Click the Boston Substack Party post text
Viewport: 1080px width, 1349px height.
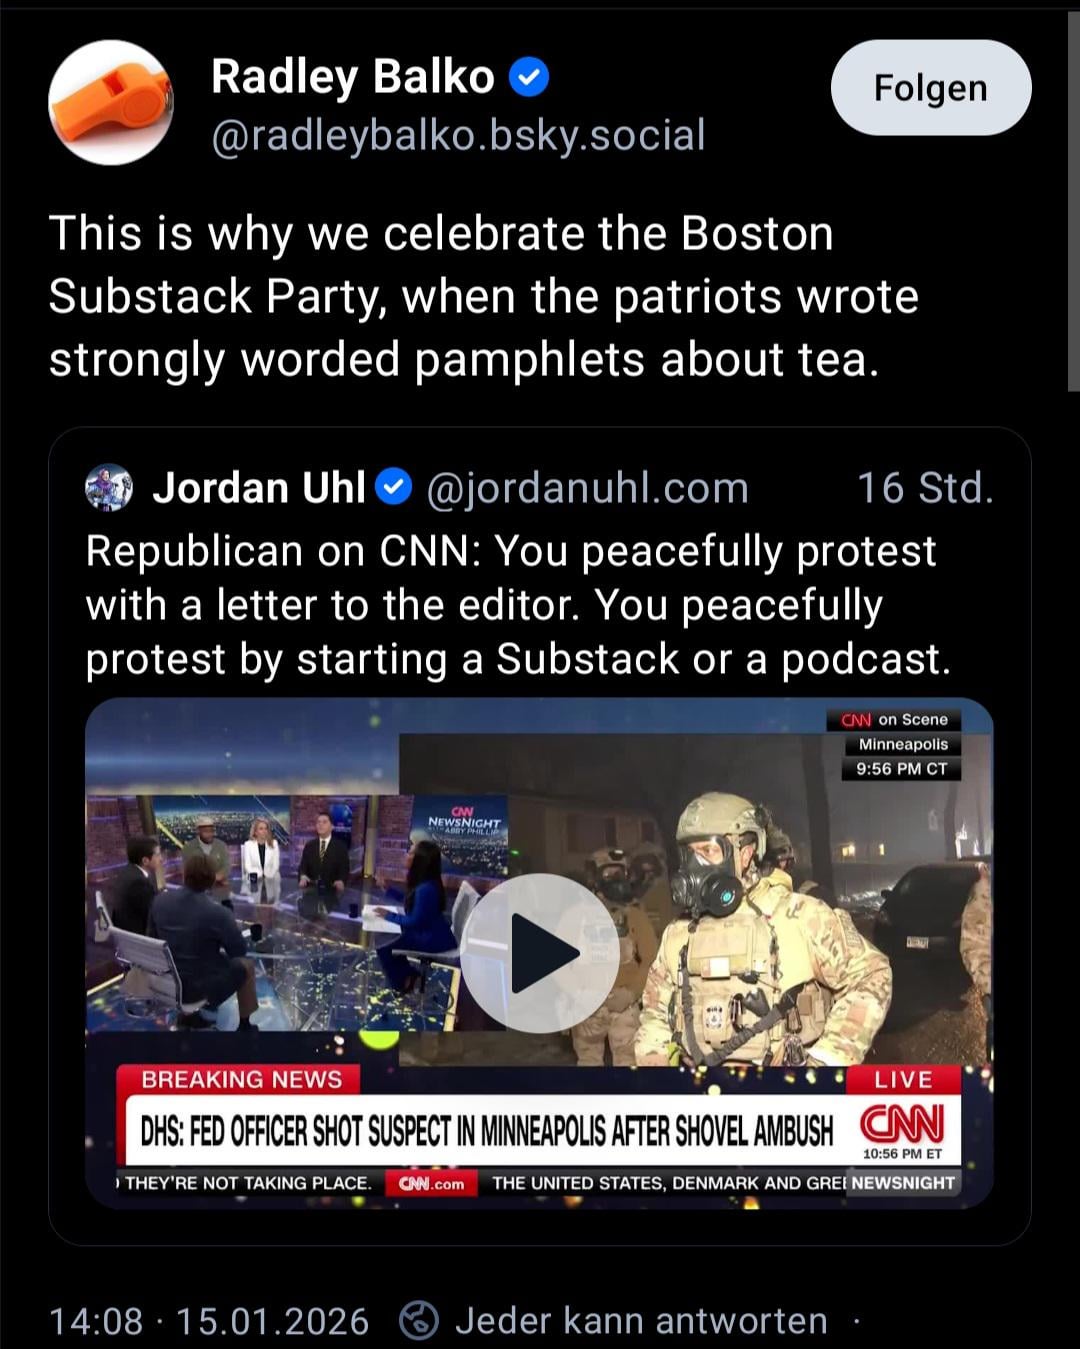click(483, 296)
